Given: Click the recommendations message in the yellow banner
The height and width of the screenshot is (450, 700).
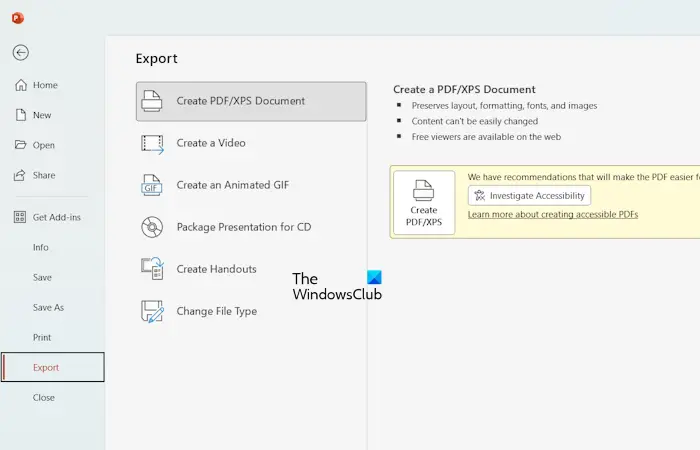Looking at the screenshot, I should (x=583, y=177).
